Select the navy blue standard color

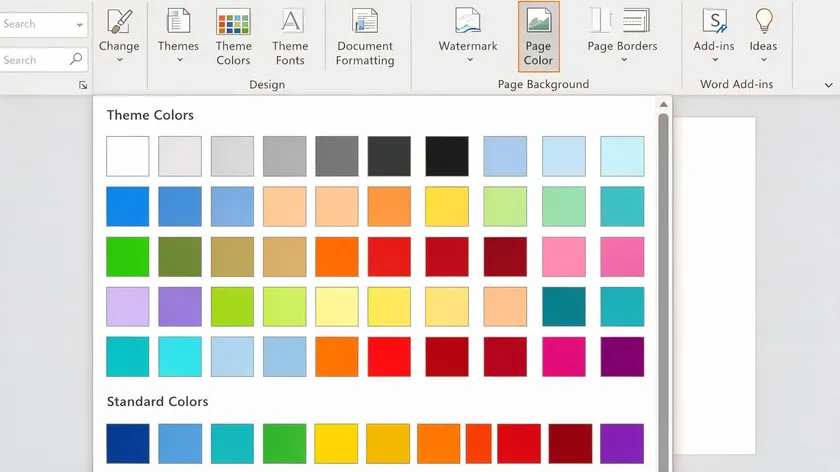128,444
